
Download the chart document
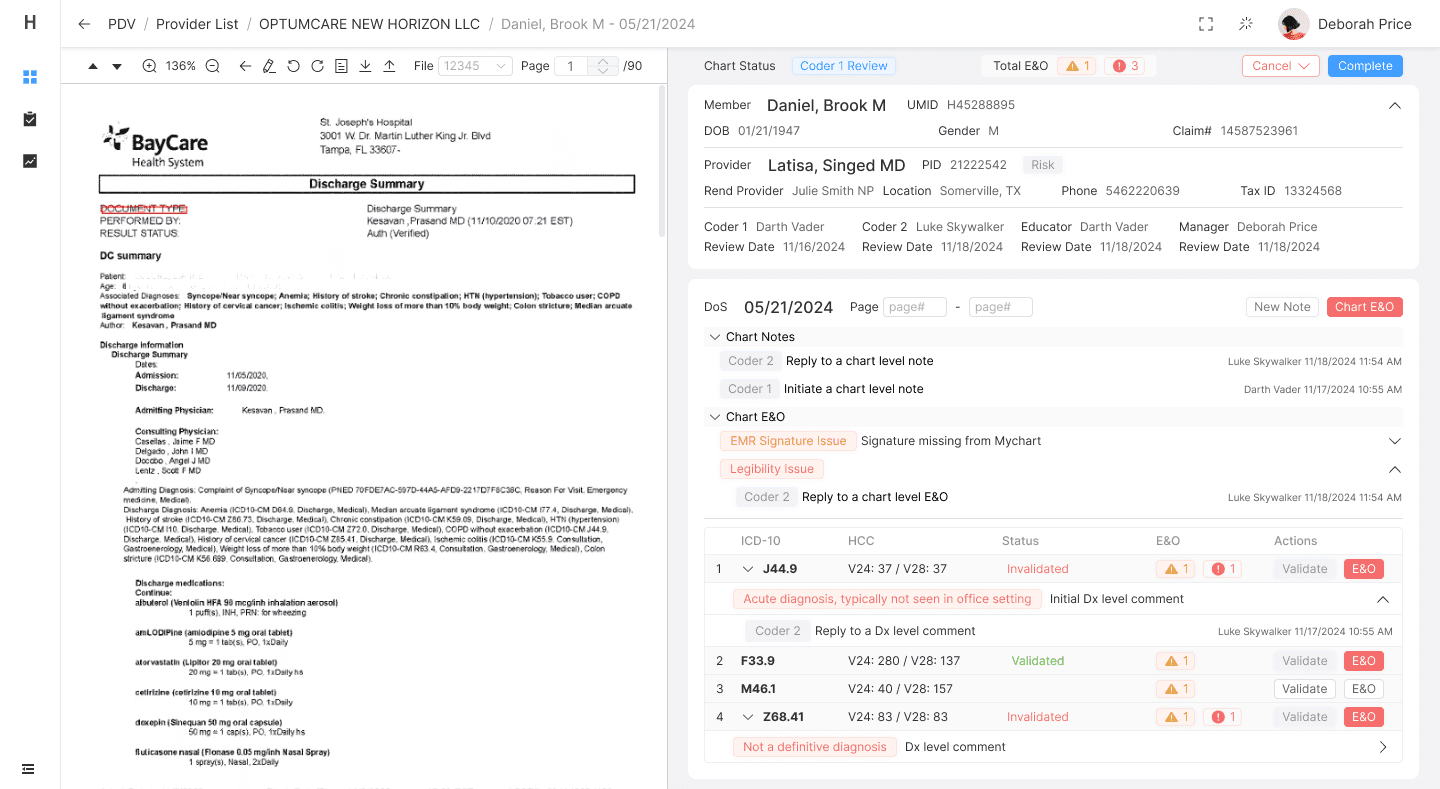(365, 66)
